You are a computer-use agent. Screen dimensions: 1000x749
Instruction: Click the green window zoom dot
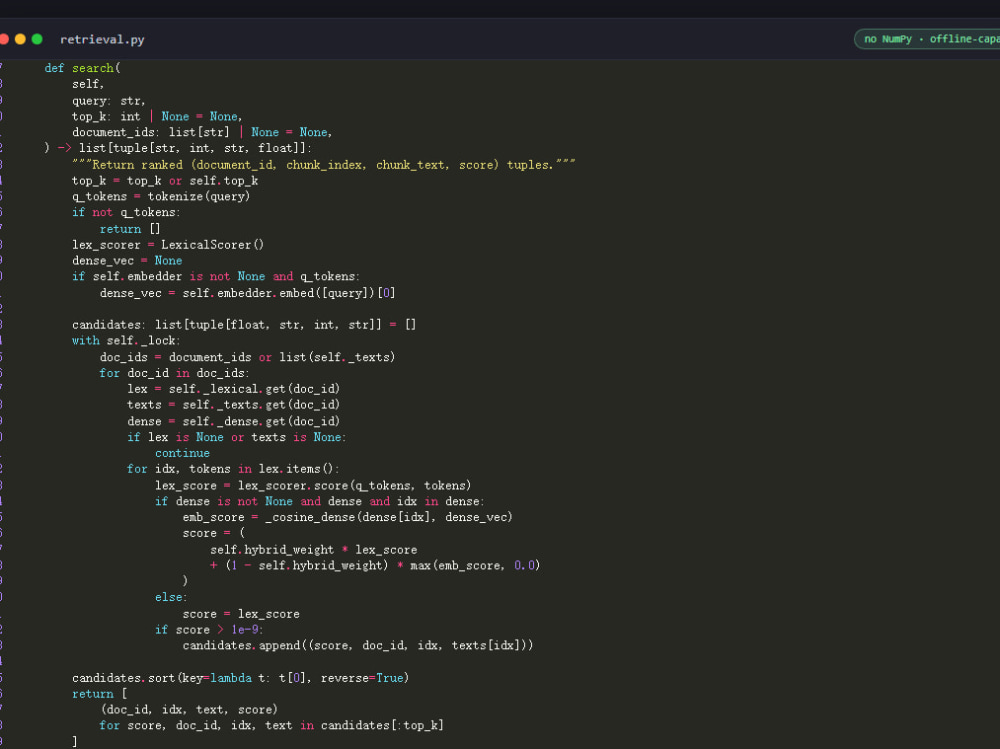tap(37, 39)
